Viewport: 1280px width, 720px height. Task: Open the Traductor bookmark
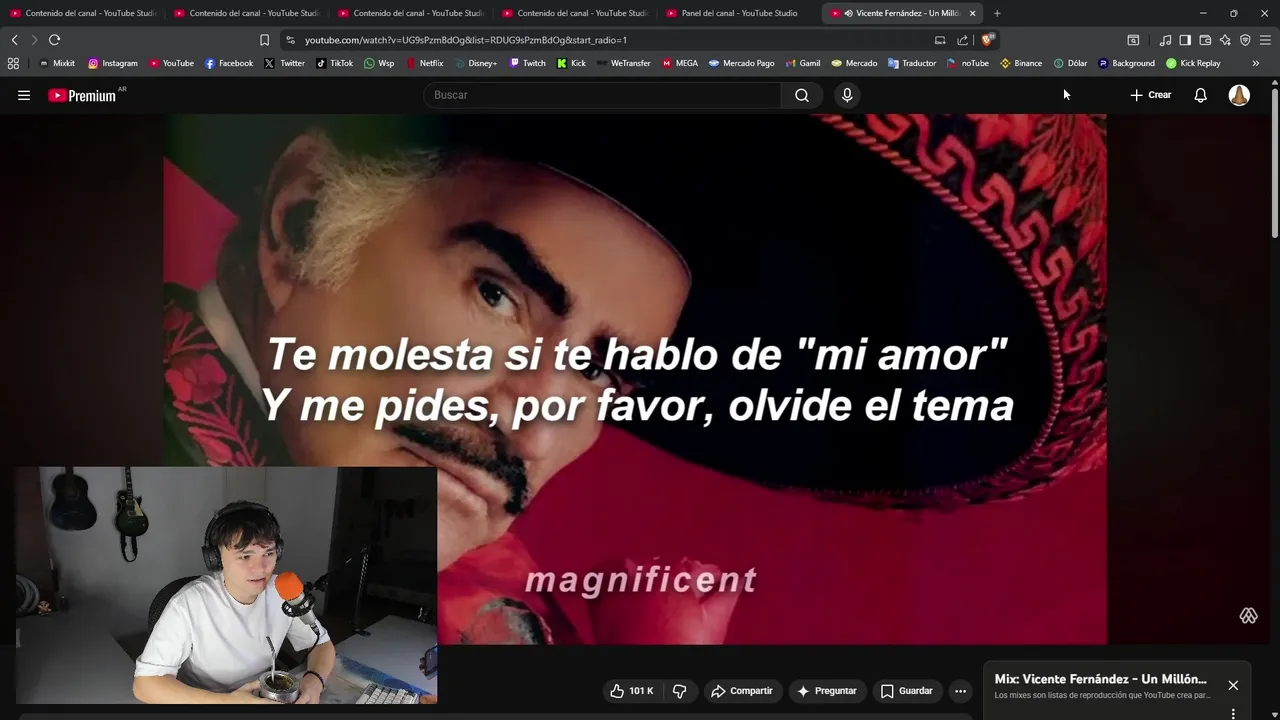point(912,63)
